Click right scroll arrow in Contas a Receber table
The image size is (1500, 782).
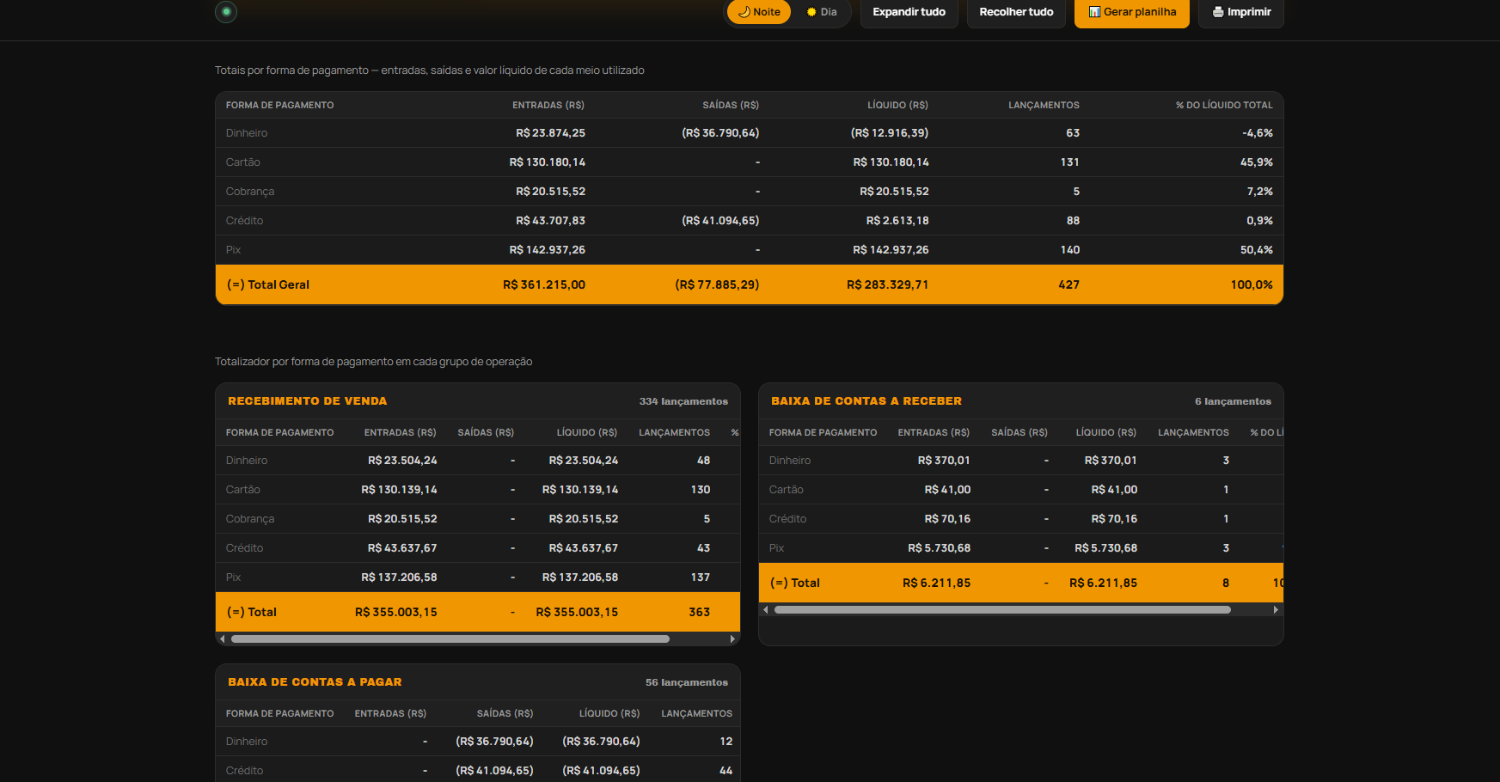[x=1276, y=610]
